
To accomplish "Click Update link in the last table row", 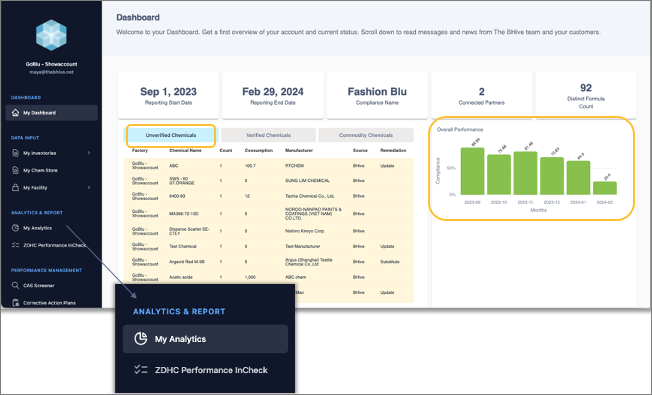I will coord(387,292).
